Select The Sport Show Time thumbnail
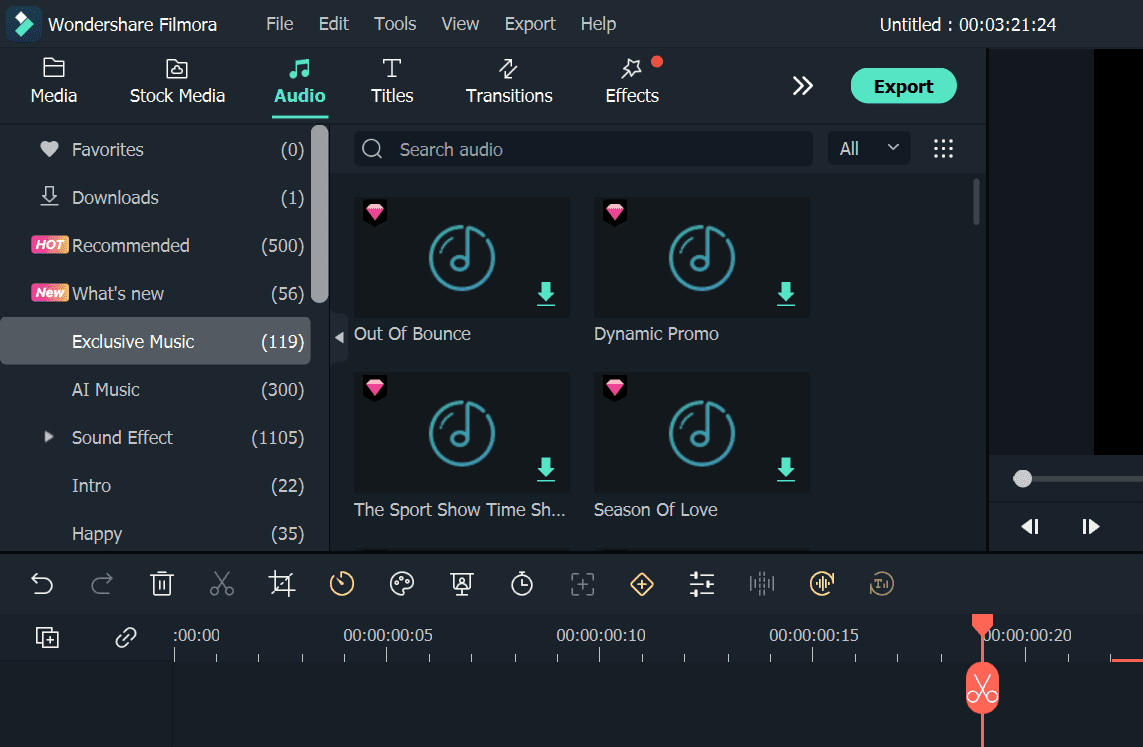Image resolution: width=1143 pixels, height=747 pixels. (462, 433)
